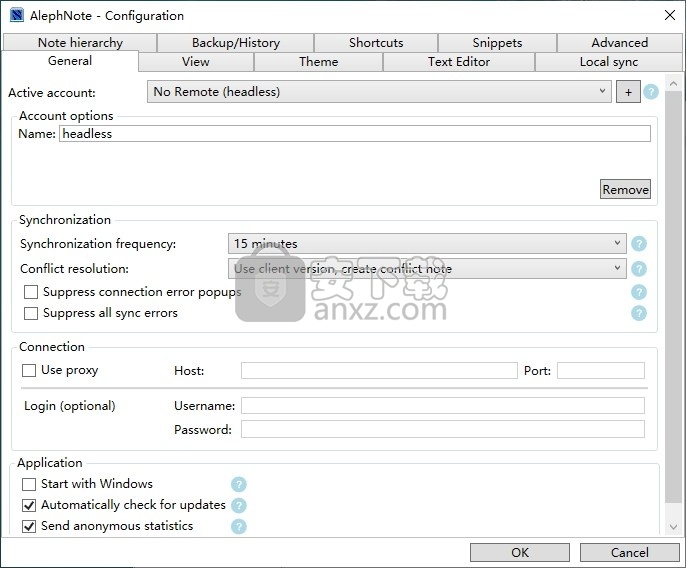This screenshot has width=686, height=568.
Task: Add a new account with plus button
Action: coord(628,92)
